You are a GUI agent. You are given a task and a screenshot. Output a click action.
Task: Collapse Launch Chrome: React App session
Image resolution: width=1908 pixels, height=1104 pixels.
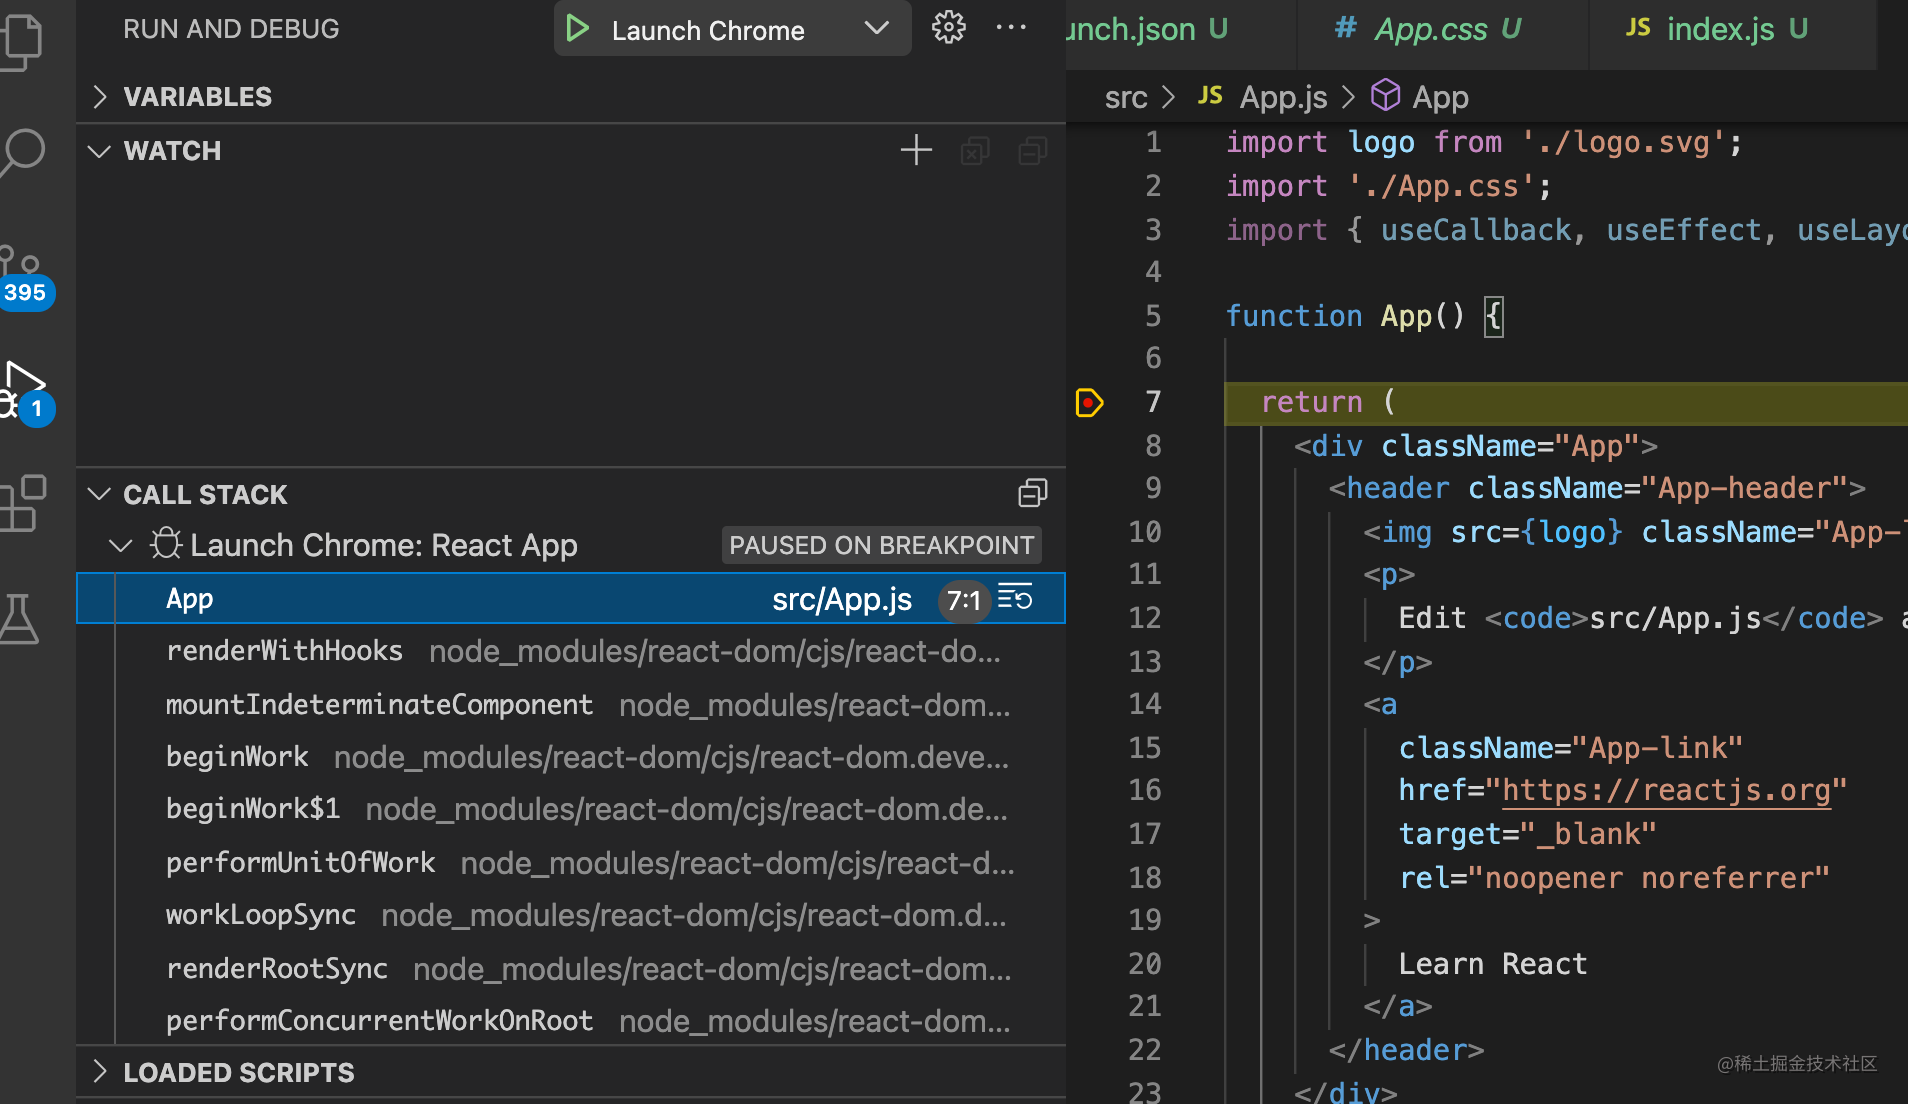coord(120,546)
